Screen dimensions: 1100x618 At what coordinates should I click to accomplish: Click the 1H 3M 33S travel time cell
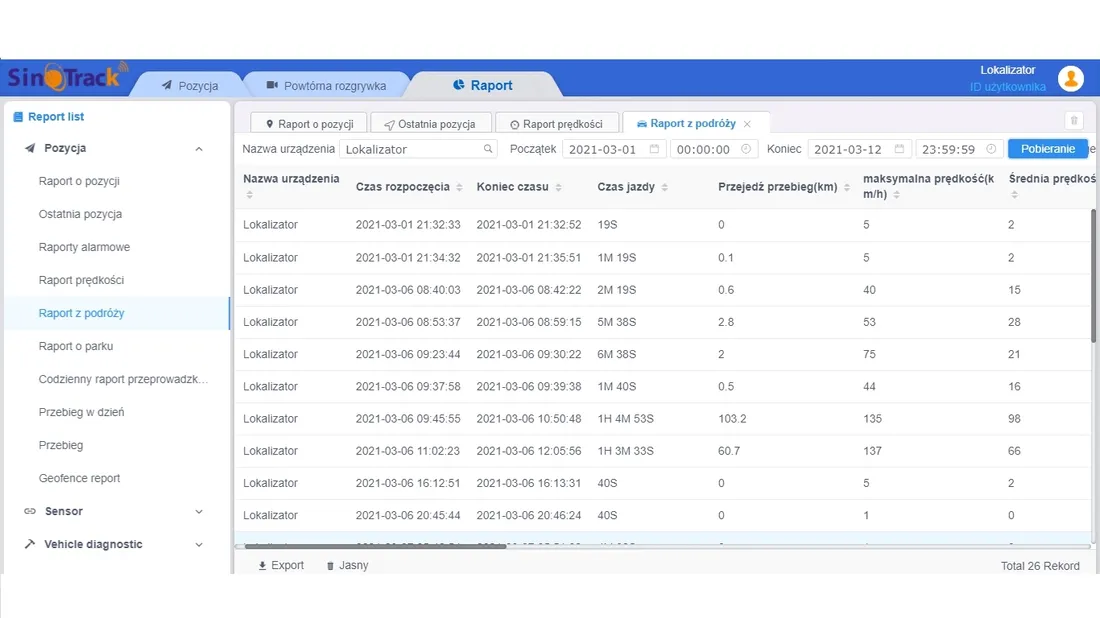625,451
